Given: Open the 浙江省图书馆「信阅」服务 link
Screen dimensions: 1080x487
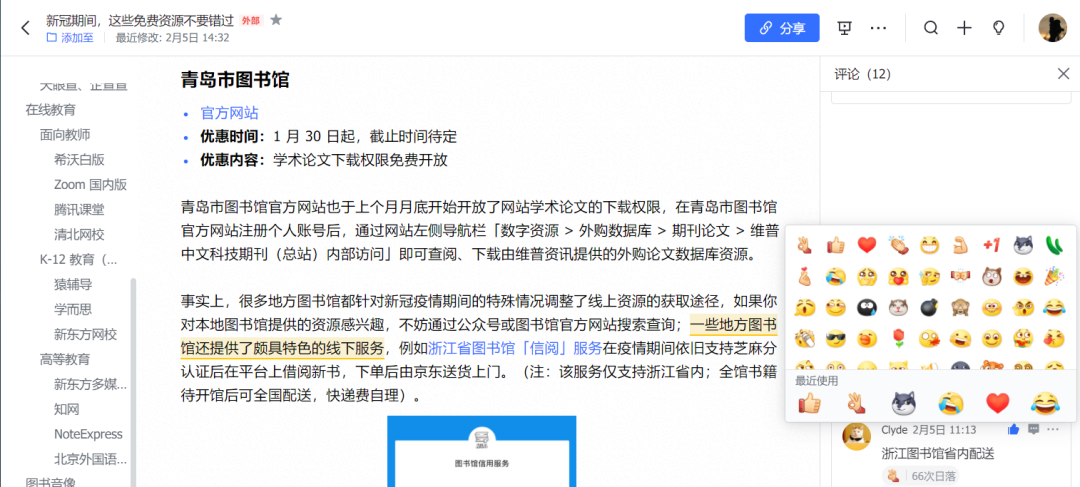Looking at the screenshot, I should point(515,348).
